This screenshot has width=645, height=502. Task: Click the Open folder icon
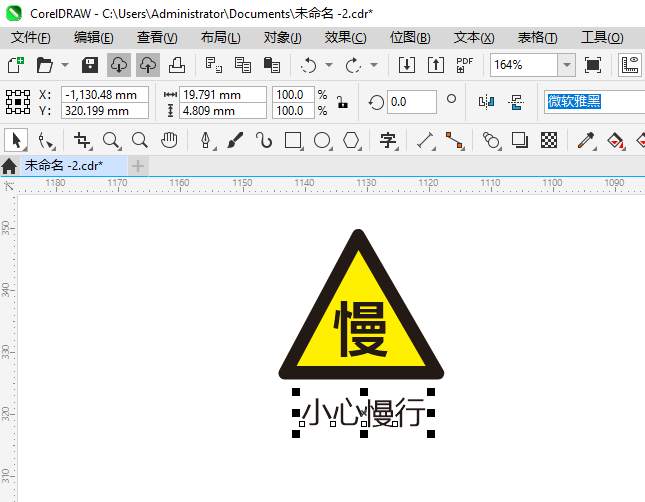pos(44,65)
